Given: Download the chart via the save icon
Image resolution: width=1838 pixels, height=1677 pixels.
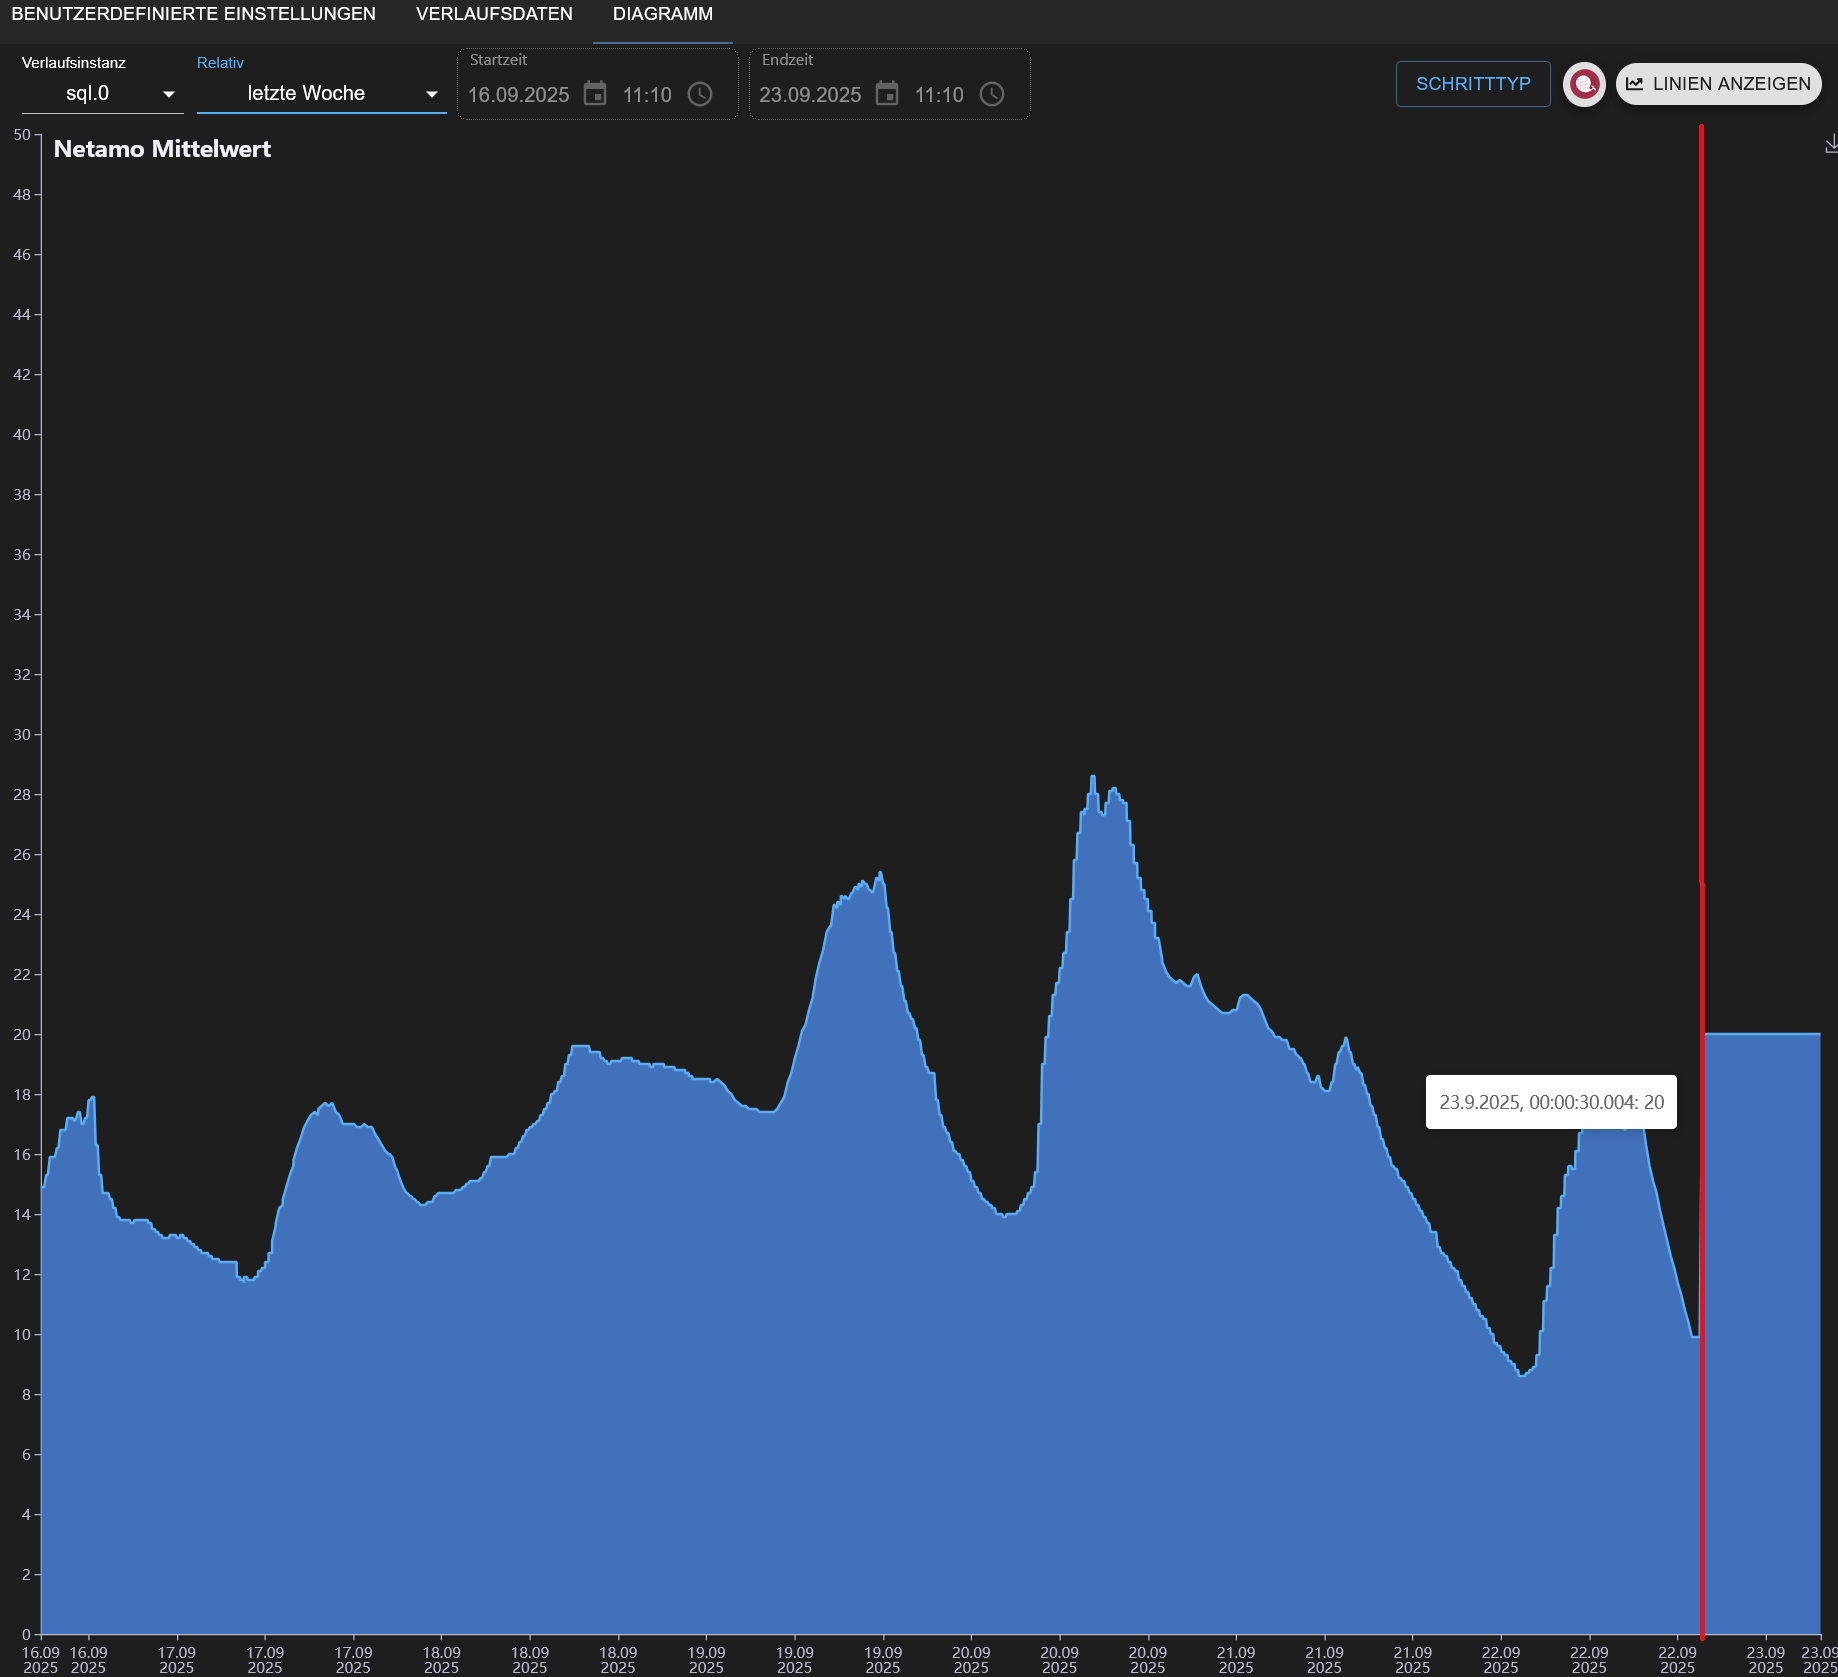Looking at the screenshot, I should (x=1830, y=144).
